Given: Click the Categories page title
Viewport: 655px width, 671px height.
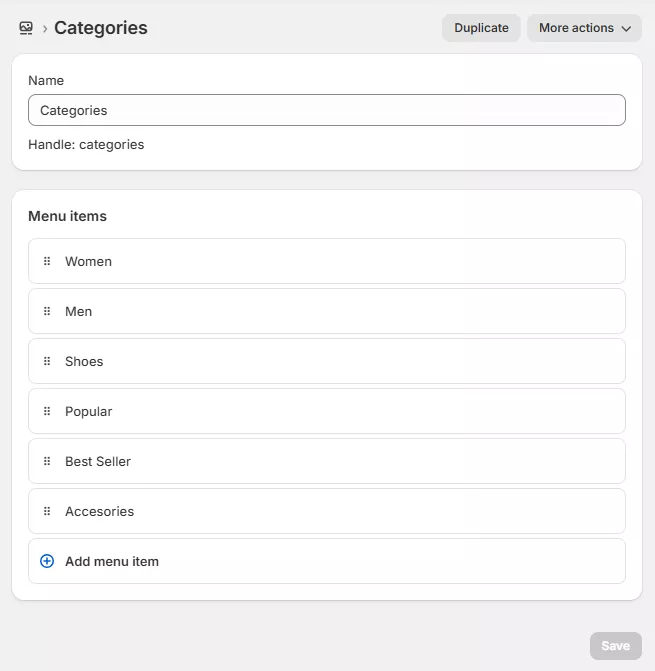Looking at the screenshot, I should click(x=101, y=28).
